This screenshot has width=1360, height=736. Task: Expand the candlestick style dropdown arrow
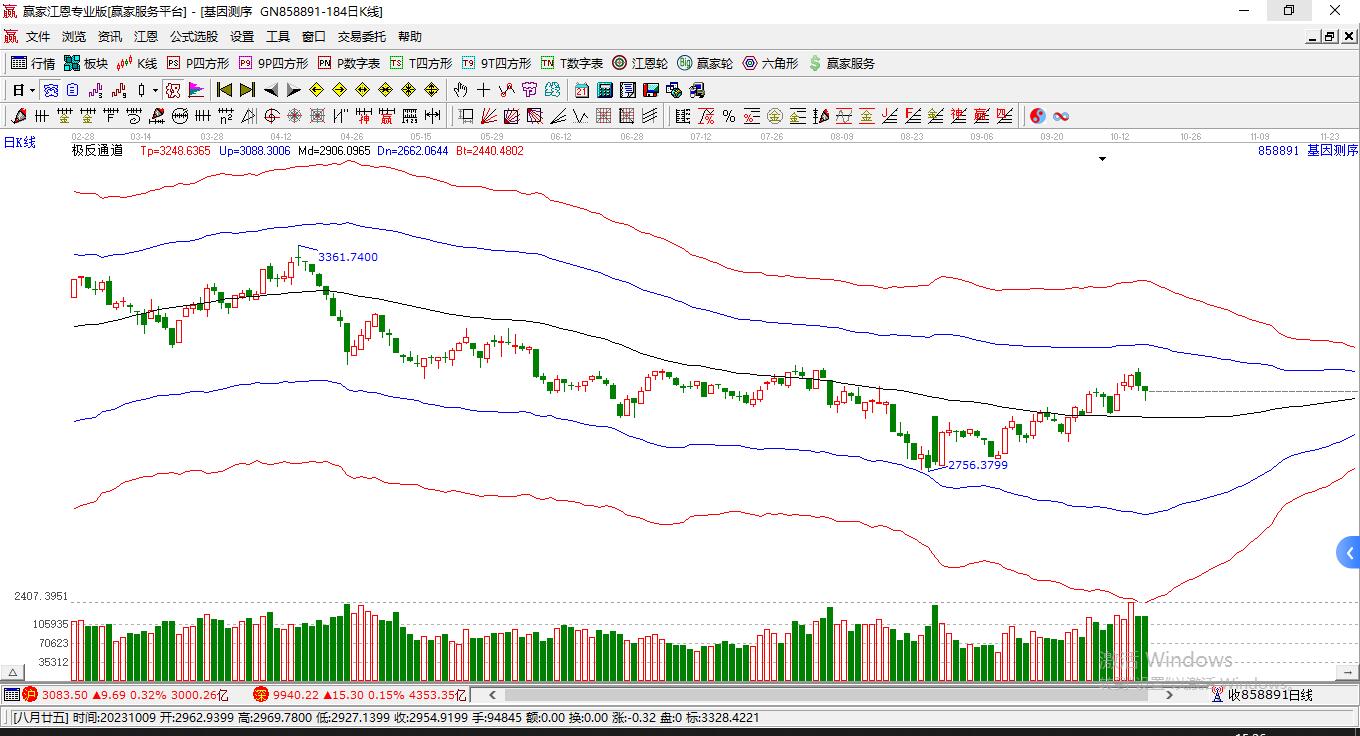155,90
